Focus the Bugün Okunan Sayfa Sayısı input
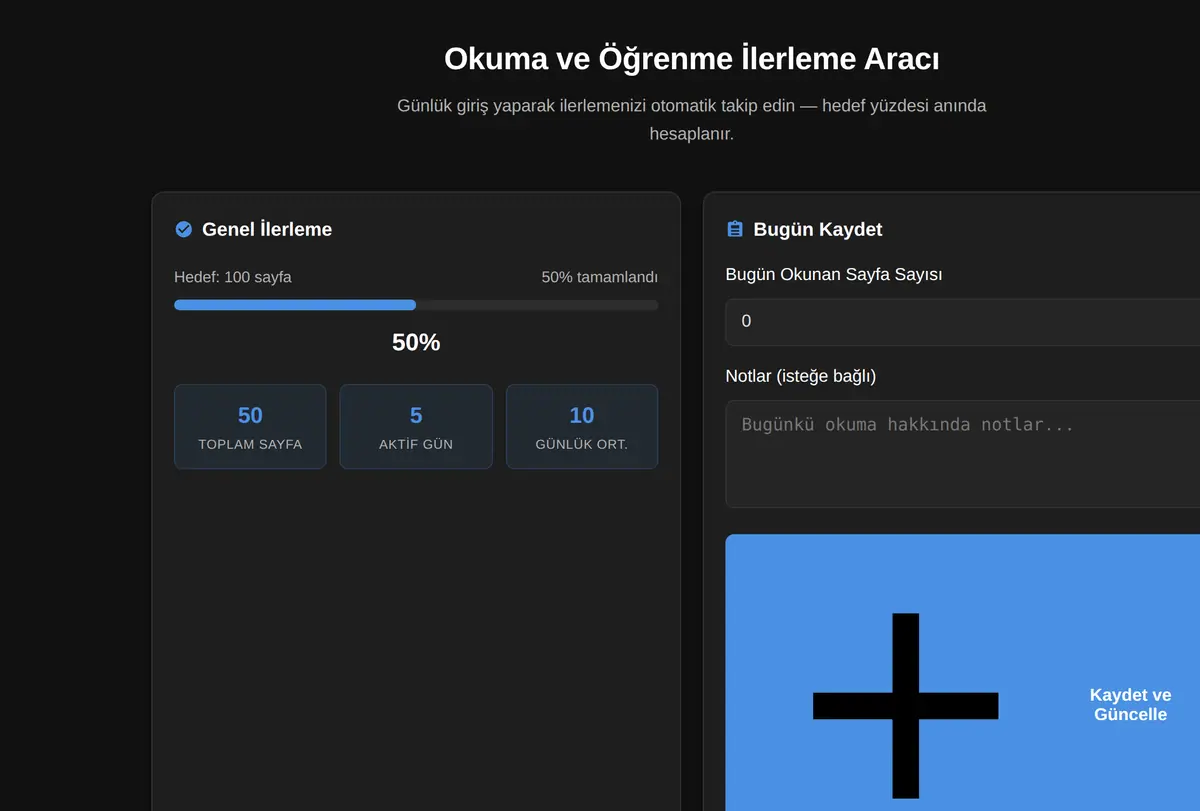 coord(962,321)
